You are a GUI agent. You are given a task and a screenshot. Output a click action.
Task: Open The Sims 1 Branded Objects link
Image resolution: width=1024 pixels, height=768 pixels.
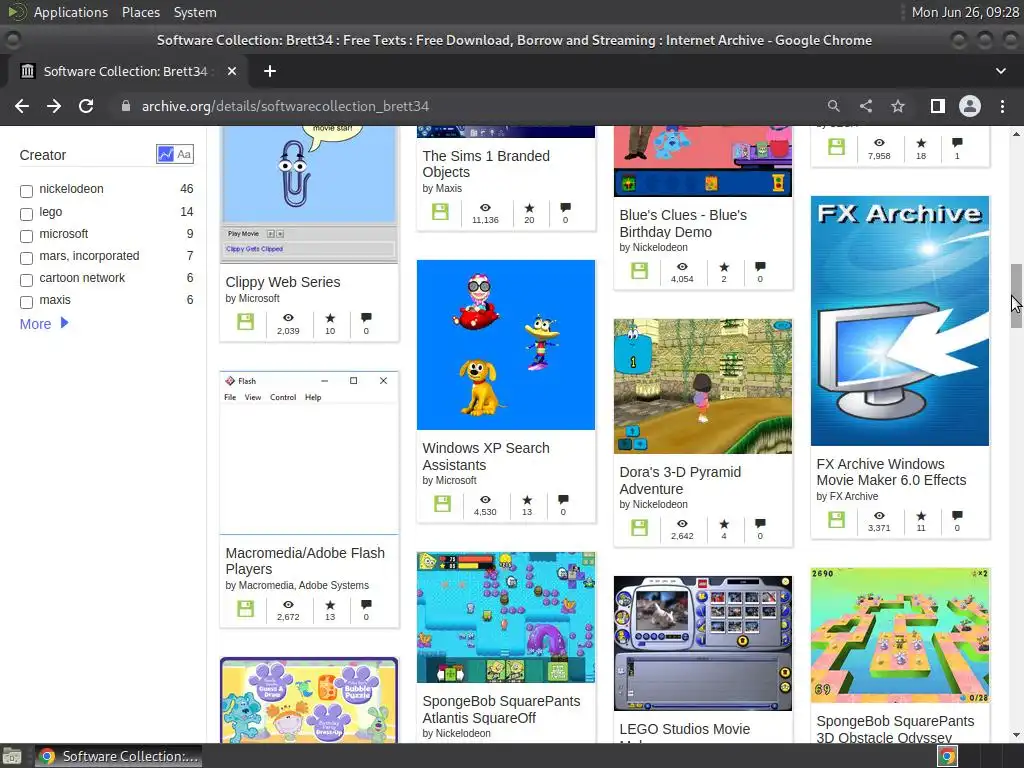coord(486,164)
